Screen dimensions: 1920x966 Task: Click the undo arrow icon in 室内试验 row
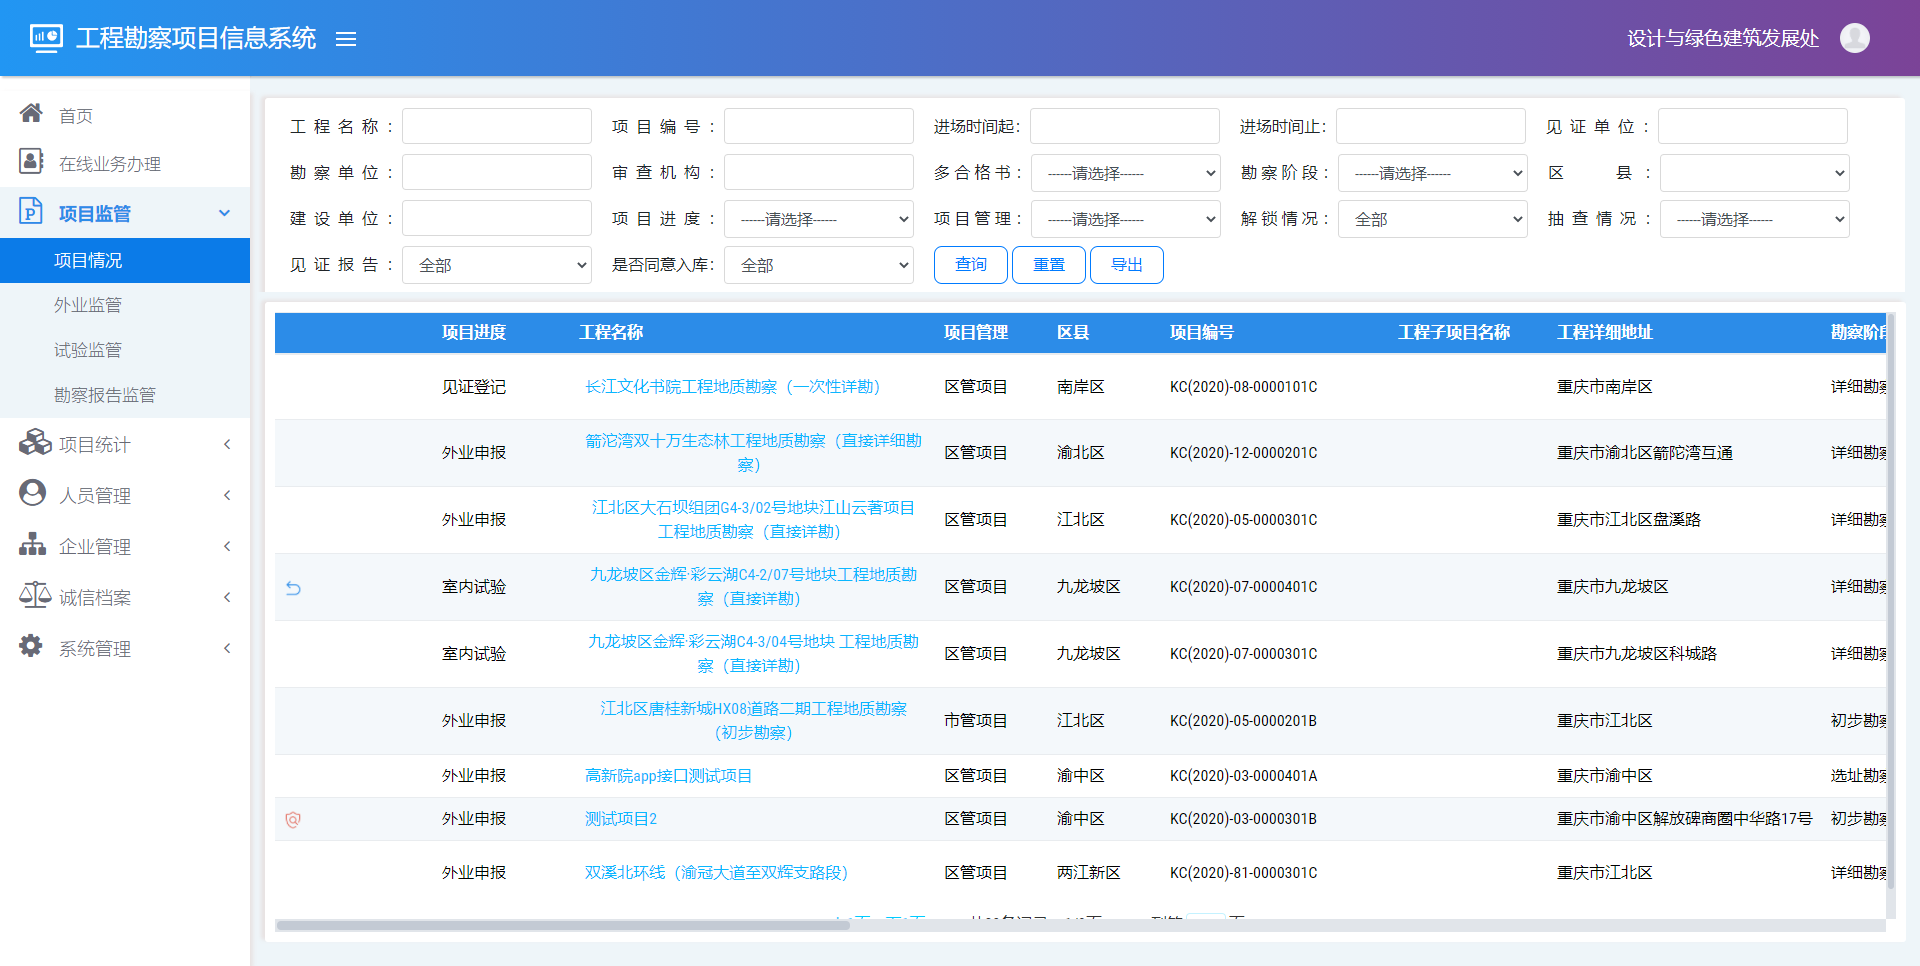tap(293, 588)
